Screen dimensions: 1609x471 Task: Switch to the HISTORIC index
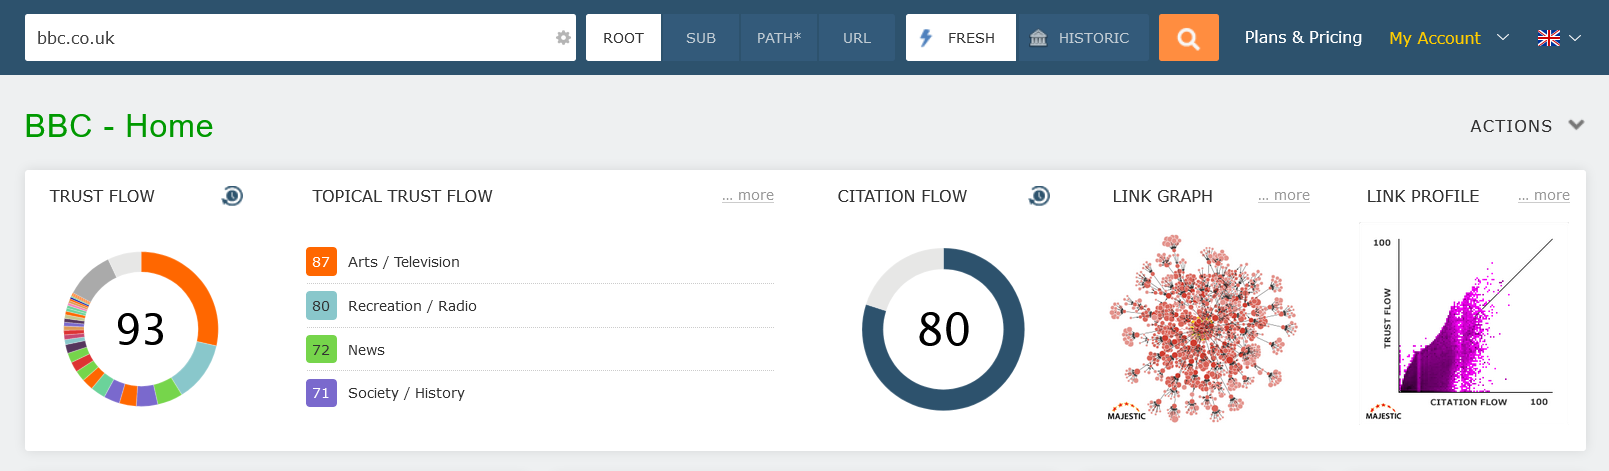(1082, 38)
